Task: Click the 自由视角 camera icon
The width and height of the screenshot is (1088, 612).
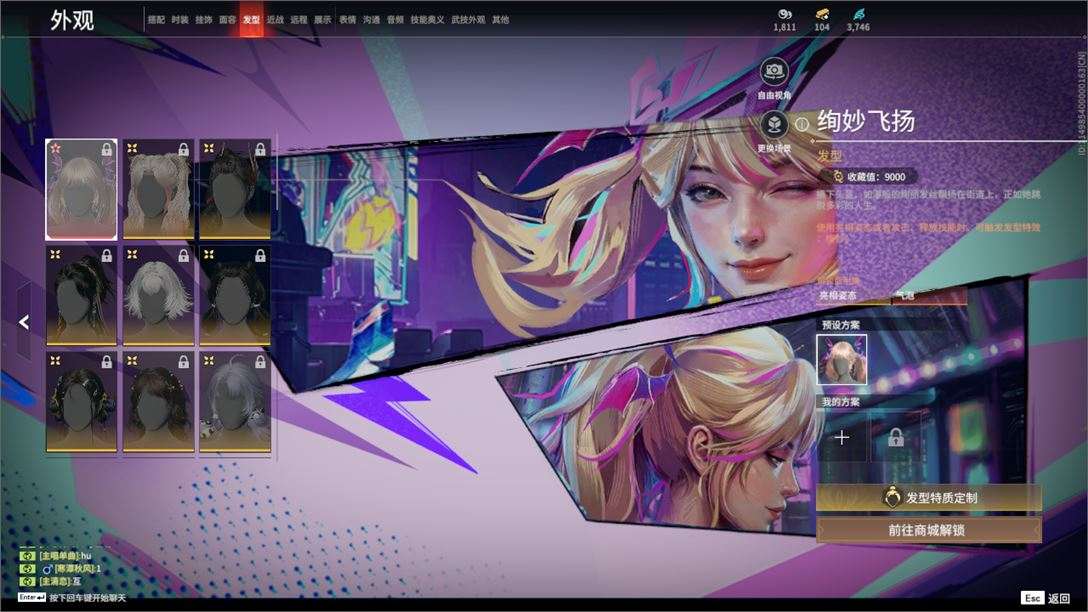Action: coord(774,71)
